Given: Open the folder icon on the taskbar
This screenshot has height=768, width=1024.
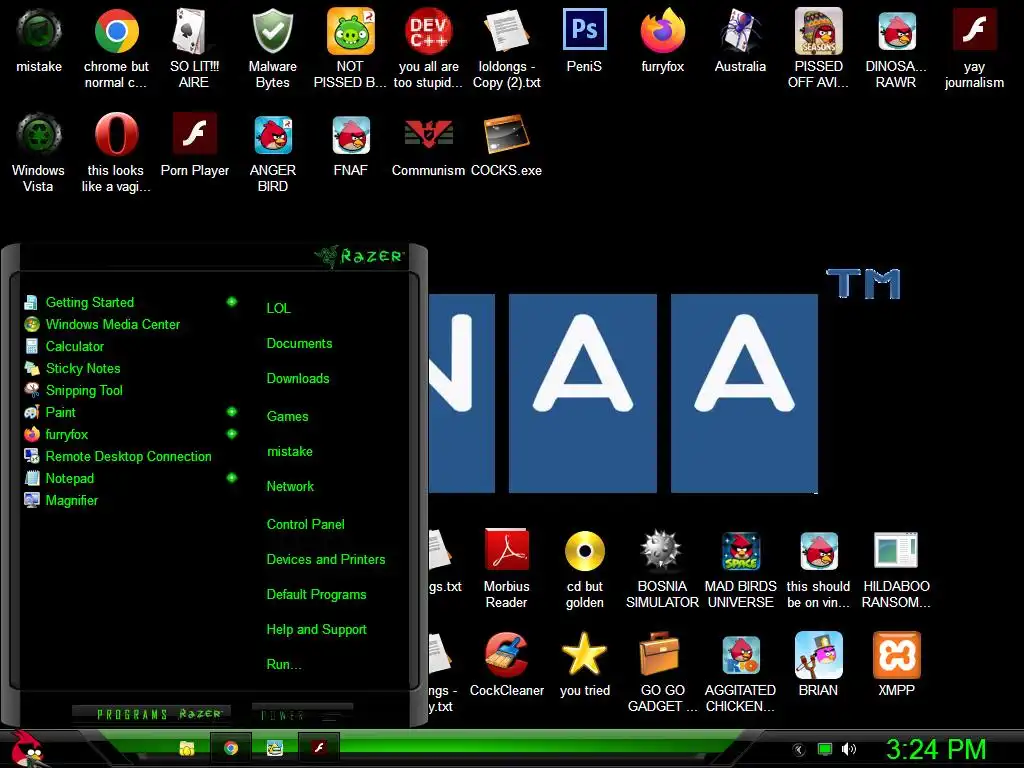Looking at the screenshot, I should pyautogui.click(x=187, y=748).
